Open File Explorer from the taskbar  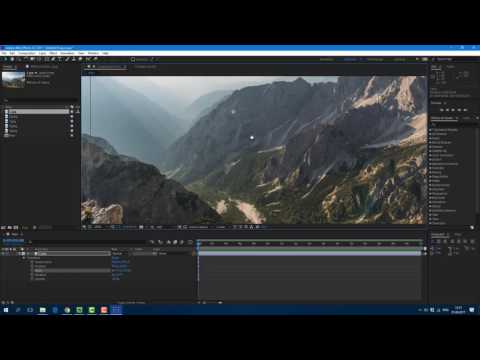tap(43, 310)
